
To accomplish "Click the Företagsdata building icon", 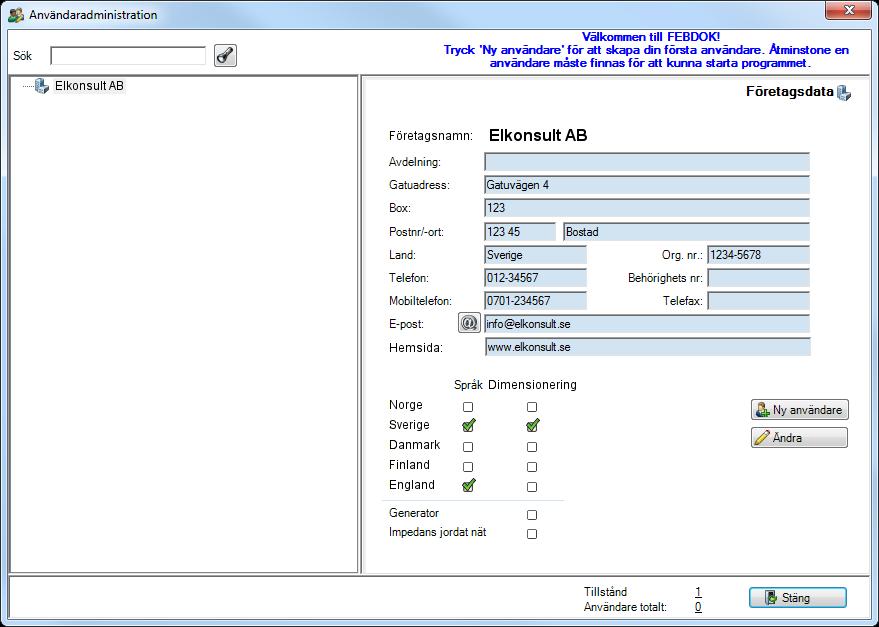I will coord(844,93).
